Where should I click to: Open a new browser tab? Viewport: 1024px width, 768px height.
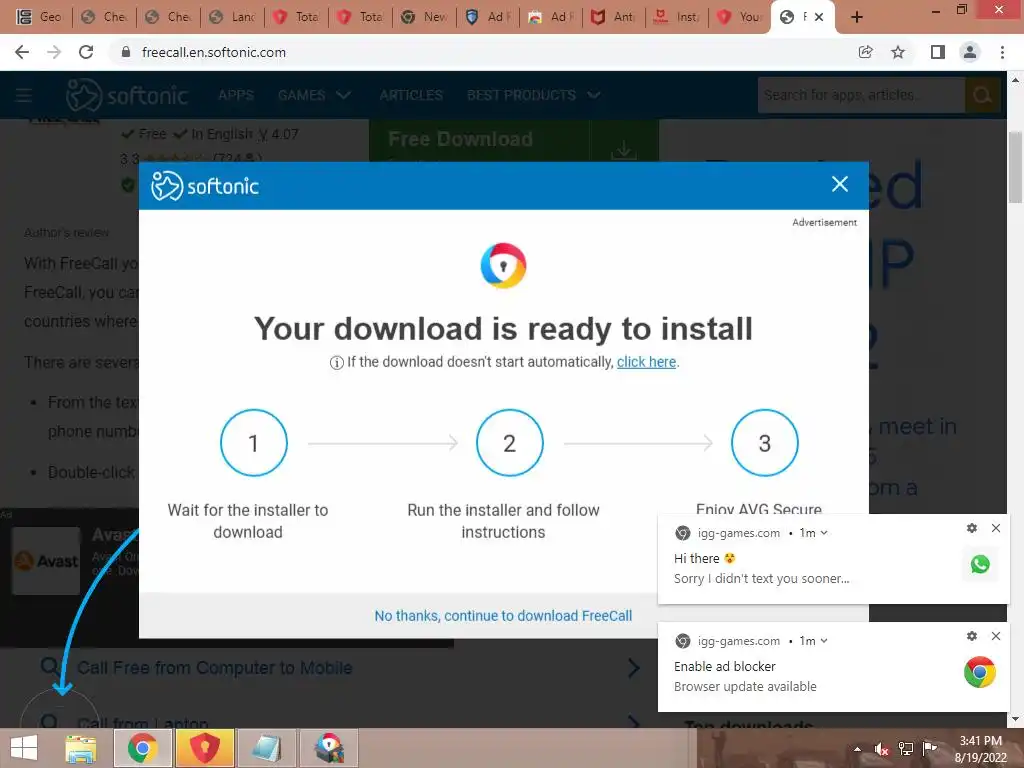pyautogui.click(x=857, y=17)
